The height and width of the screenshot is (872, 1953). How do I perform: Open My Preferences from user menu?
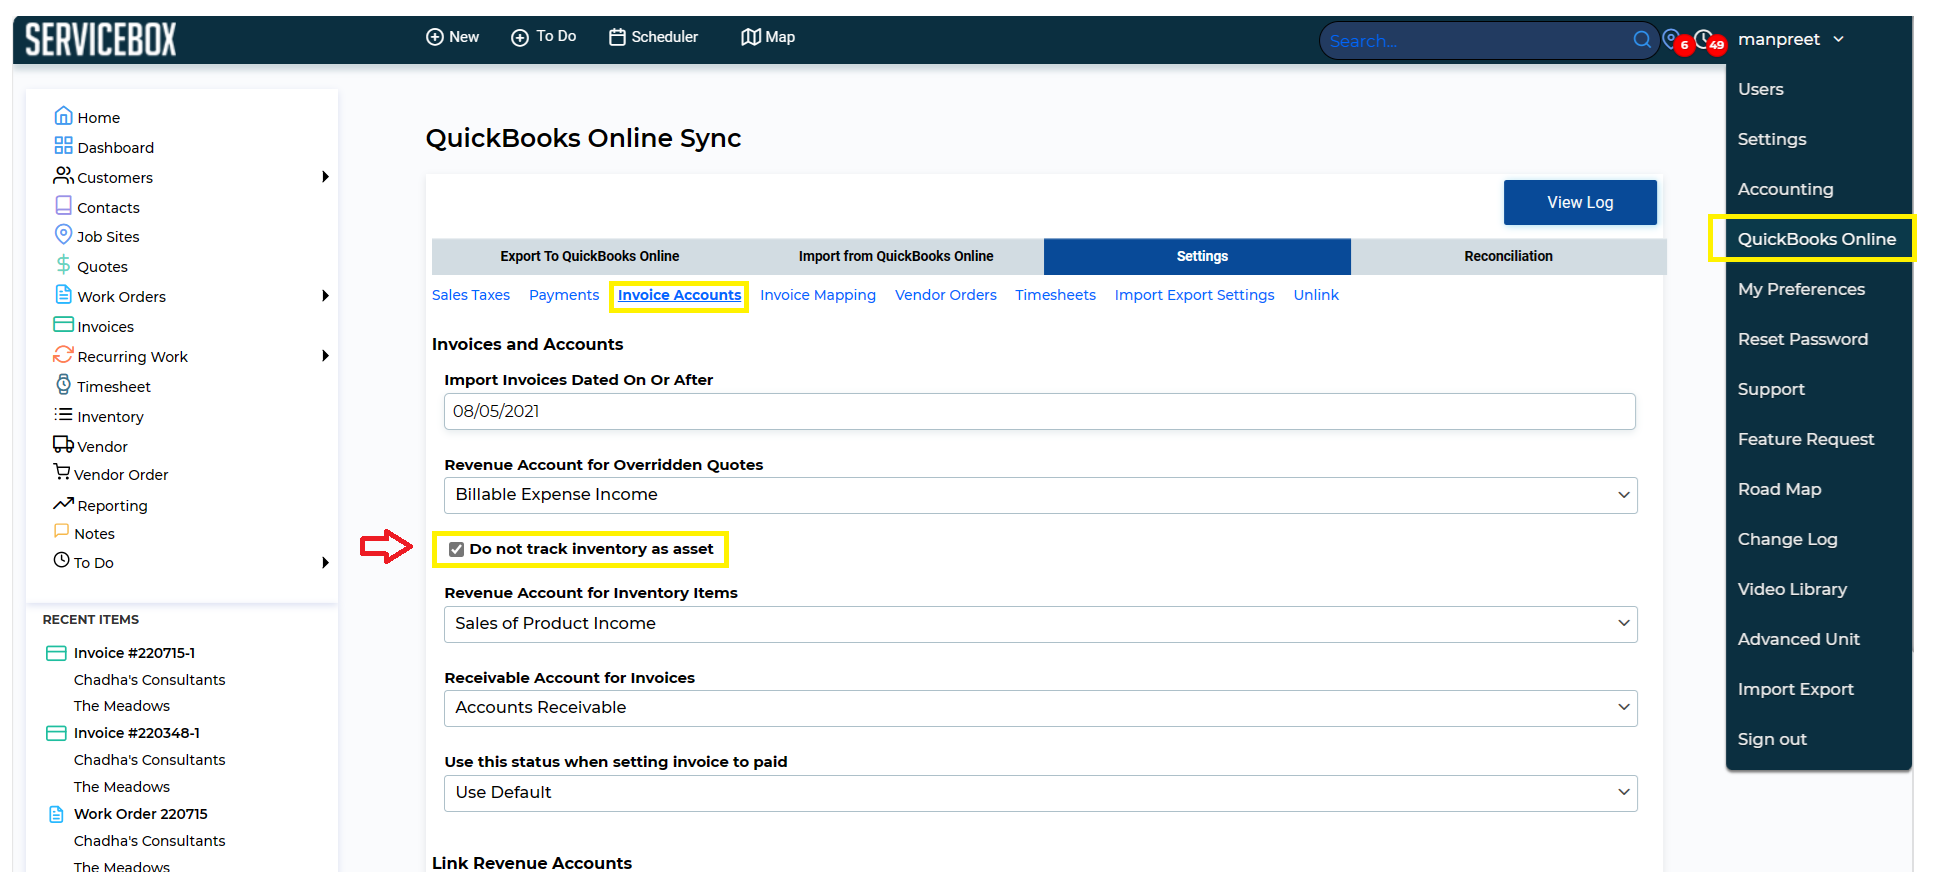(x=1801, y=289)
